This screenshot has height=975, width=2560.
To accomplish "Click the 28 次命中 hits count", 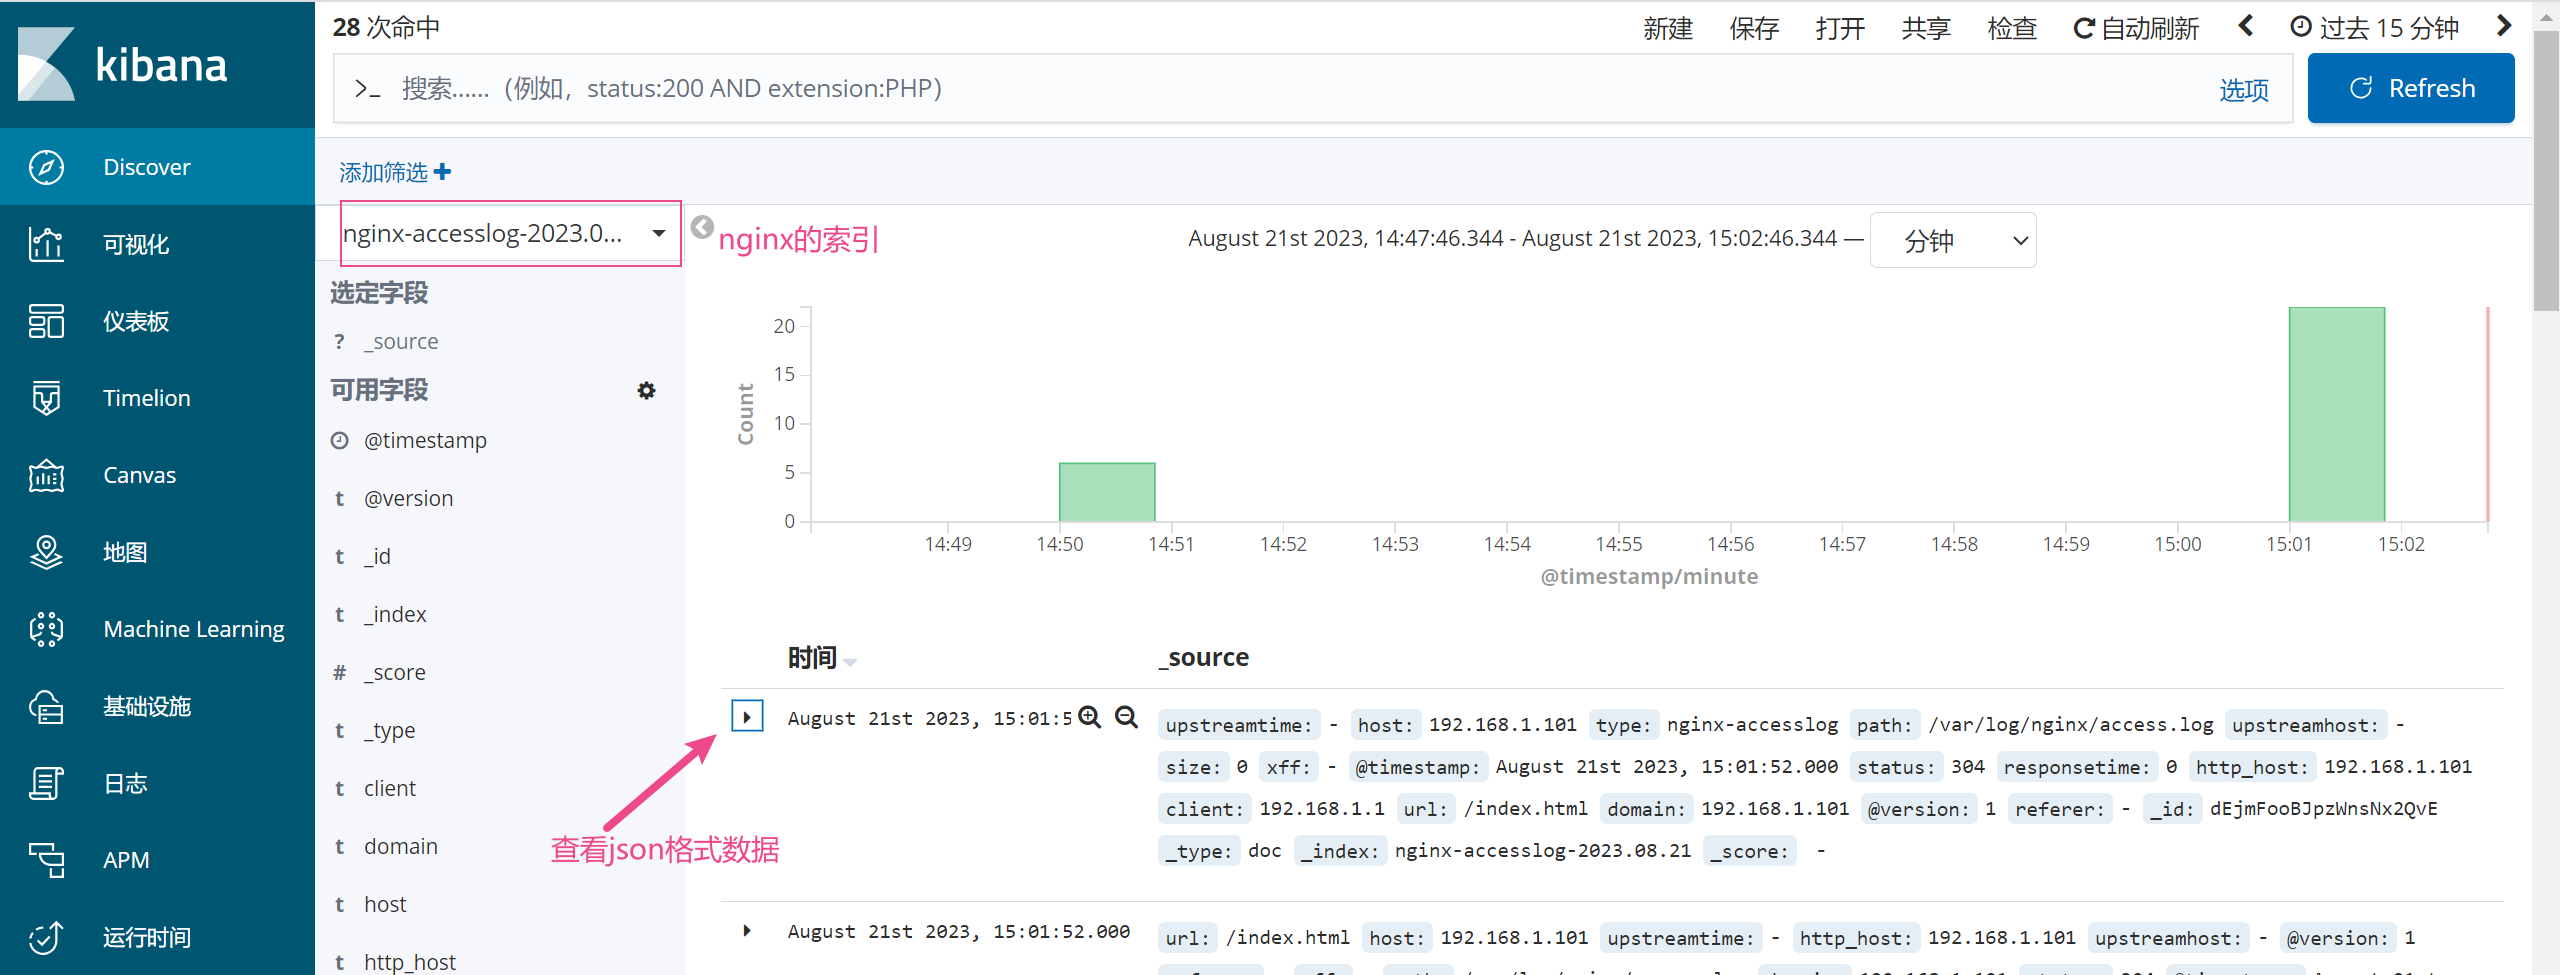I will click(386, 27).
